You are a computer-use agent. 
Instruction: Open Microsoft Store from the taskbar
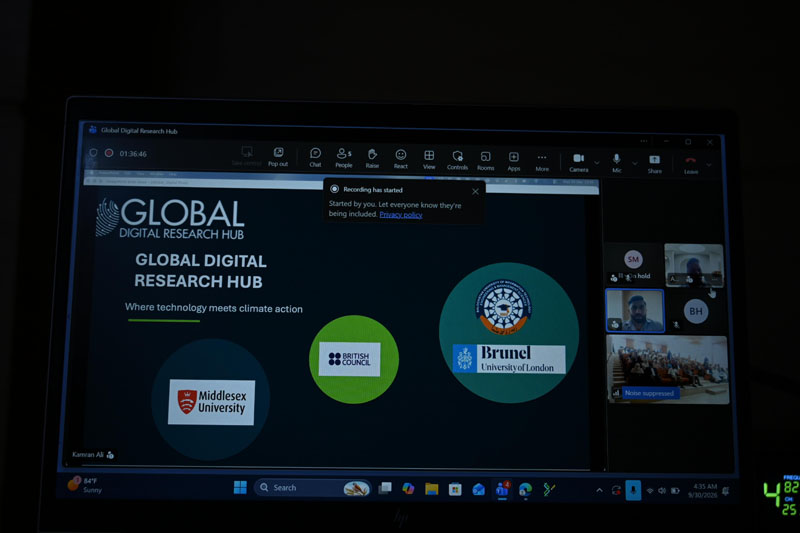[x=455, y=490]
